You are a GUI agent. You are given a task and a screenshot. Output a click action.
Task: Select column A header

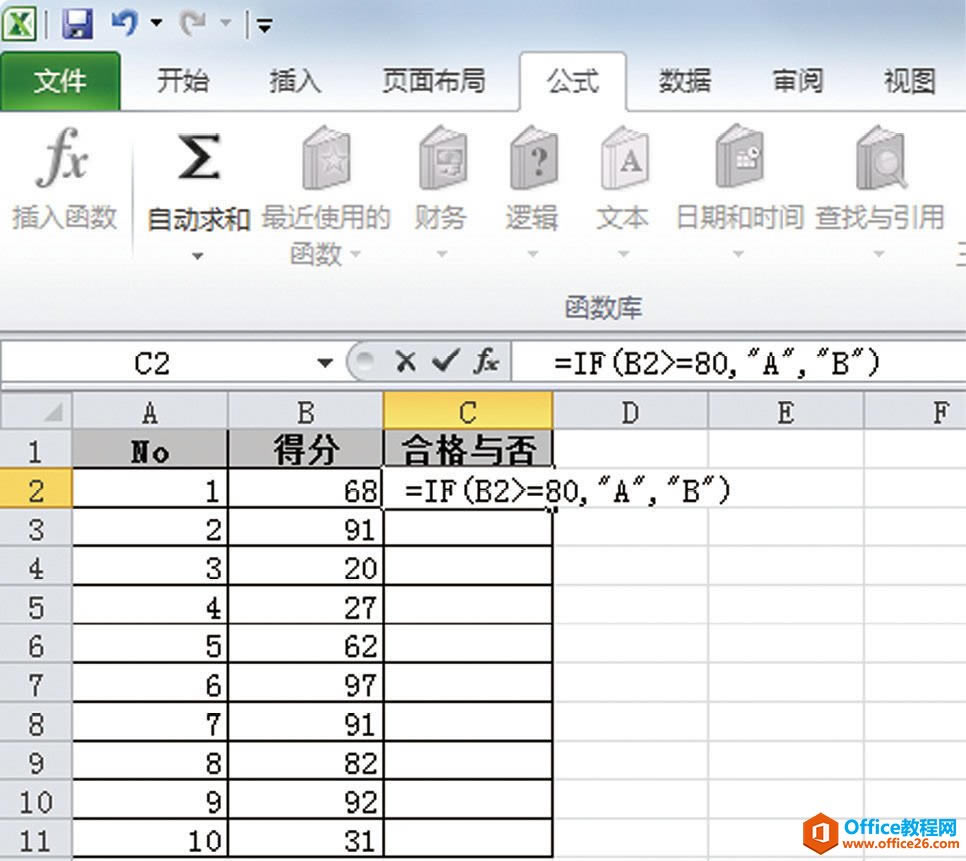click(150, 411)
